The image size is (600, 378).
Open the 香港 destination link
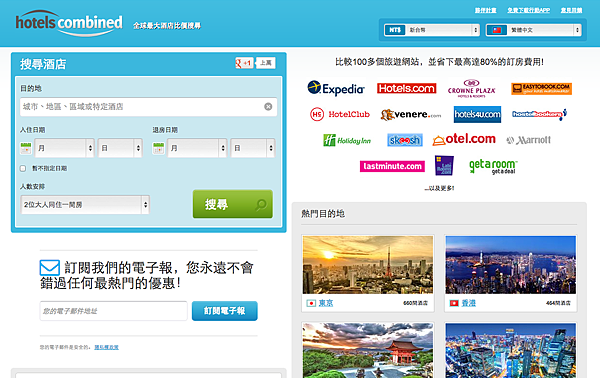click(469, 303)
